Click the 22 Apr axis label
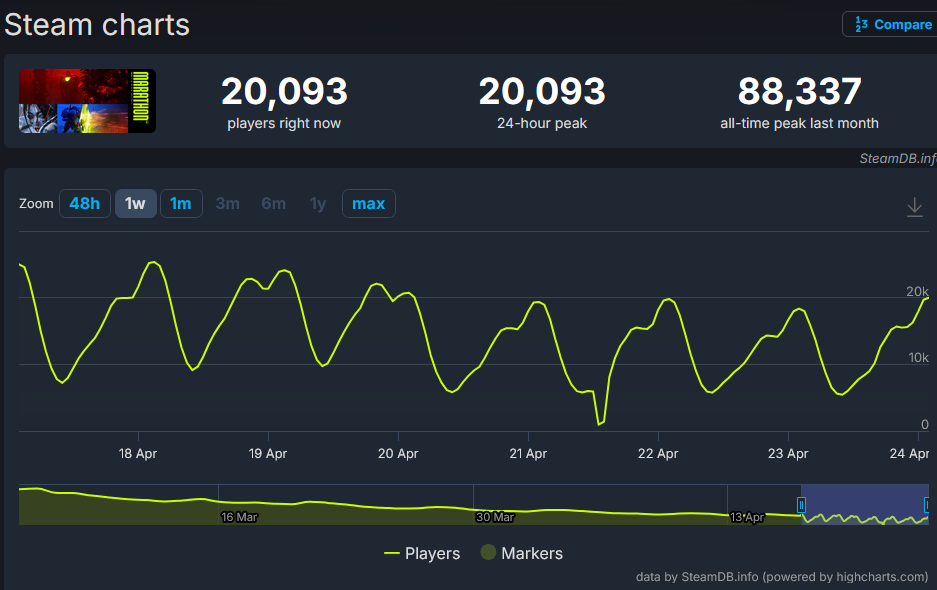This screenshot has height=590, width=937. click(658, 454)
